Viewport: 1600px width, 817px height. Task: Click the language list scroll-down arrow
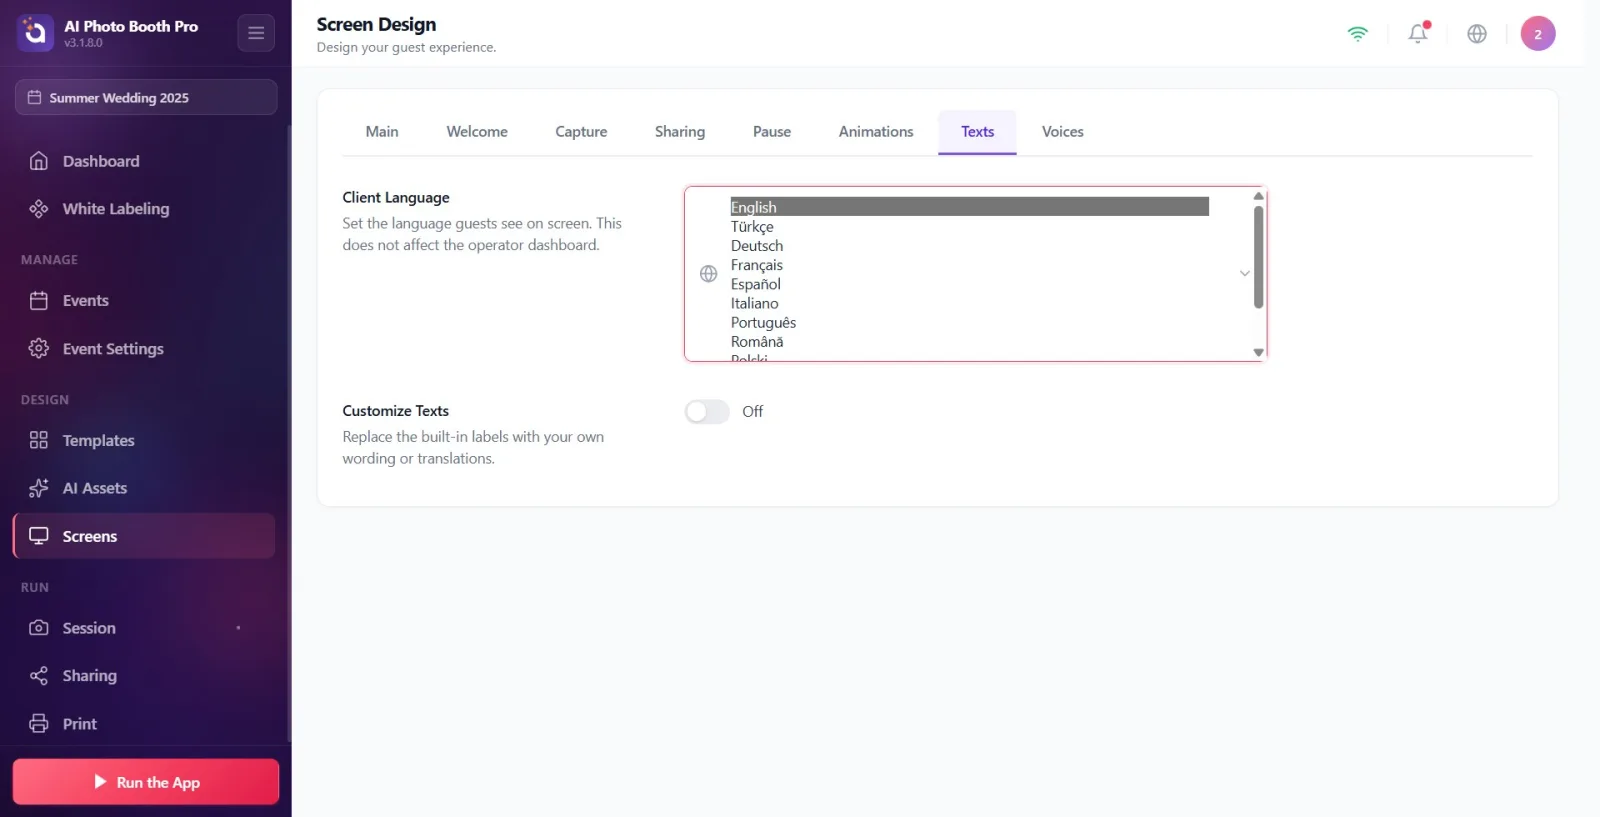pos(1259,352)
